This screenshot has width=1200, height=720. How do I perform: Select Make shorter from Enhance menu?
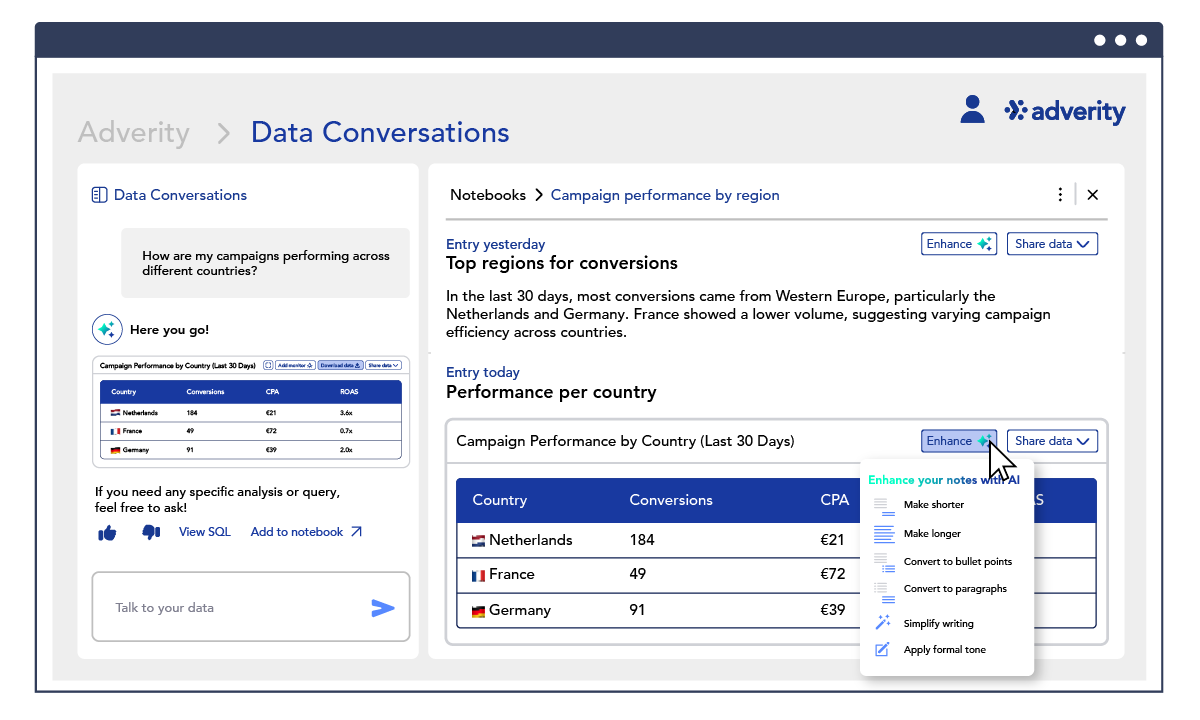[x=933, y=505]
